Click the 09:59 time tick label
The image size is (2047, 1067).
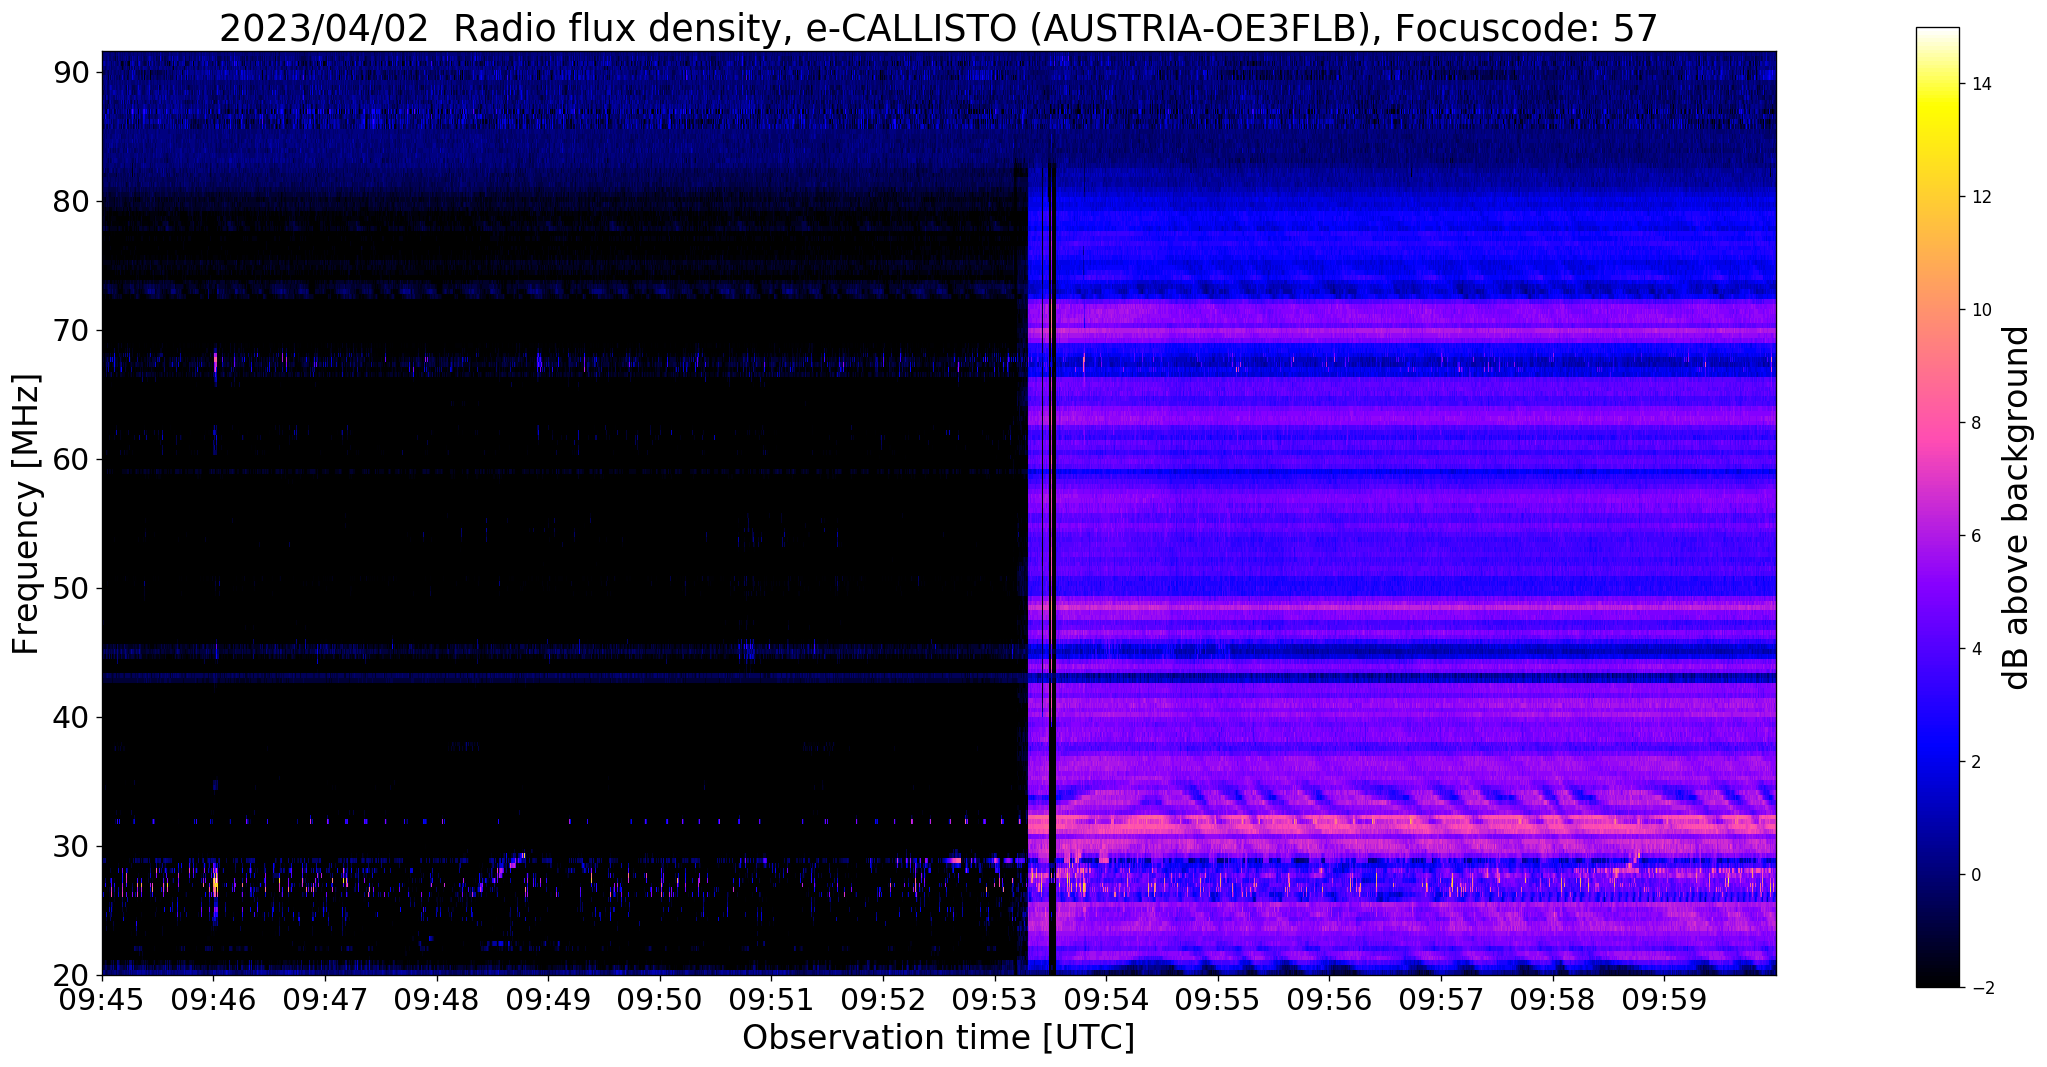(x=1665, y=999)
